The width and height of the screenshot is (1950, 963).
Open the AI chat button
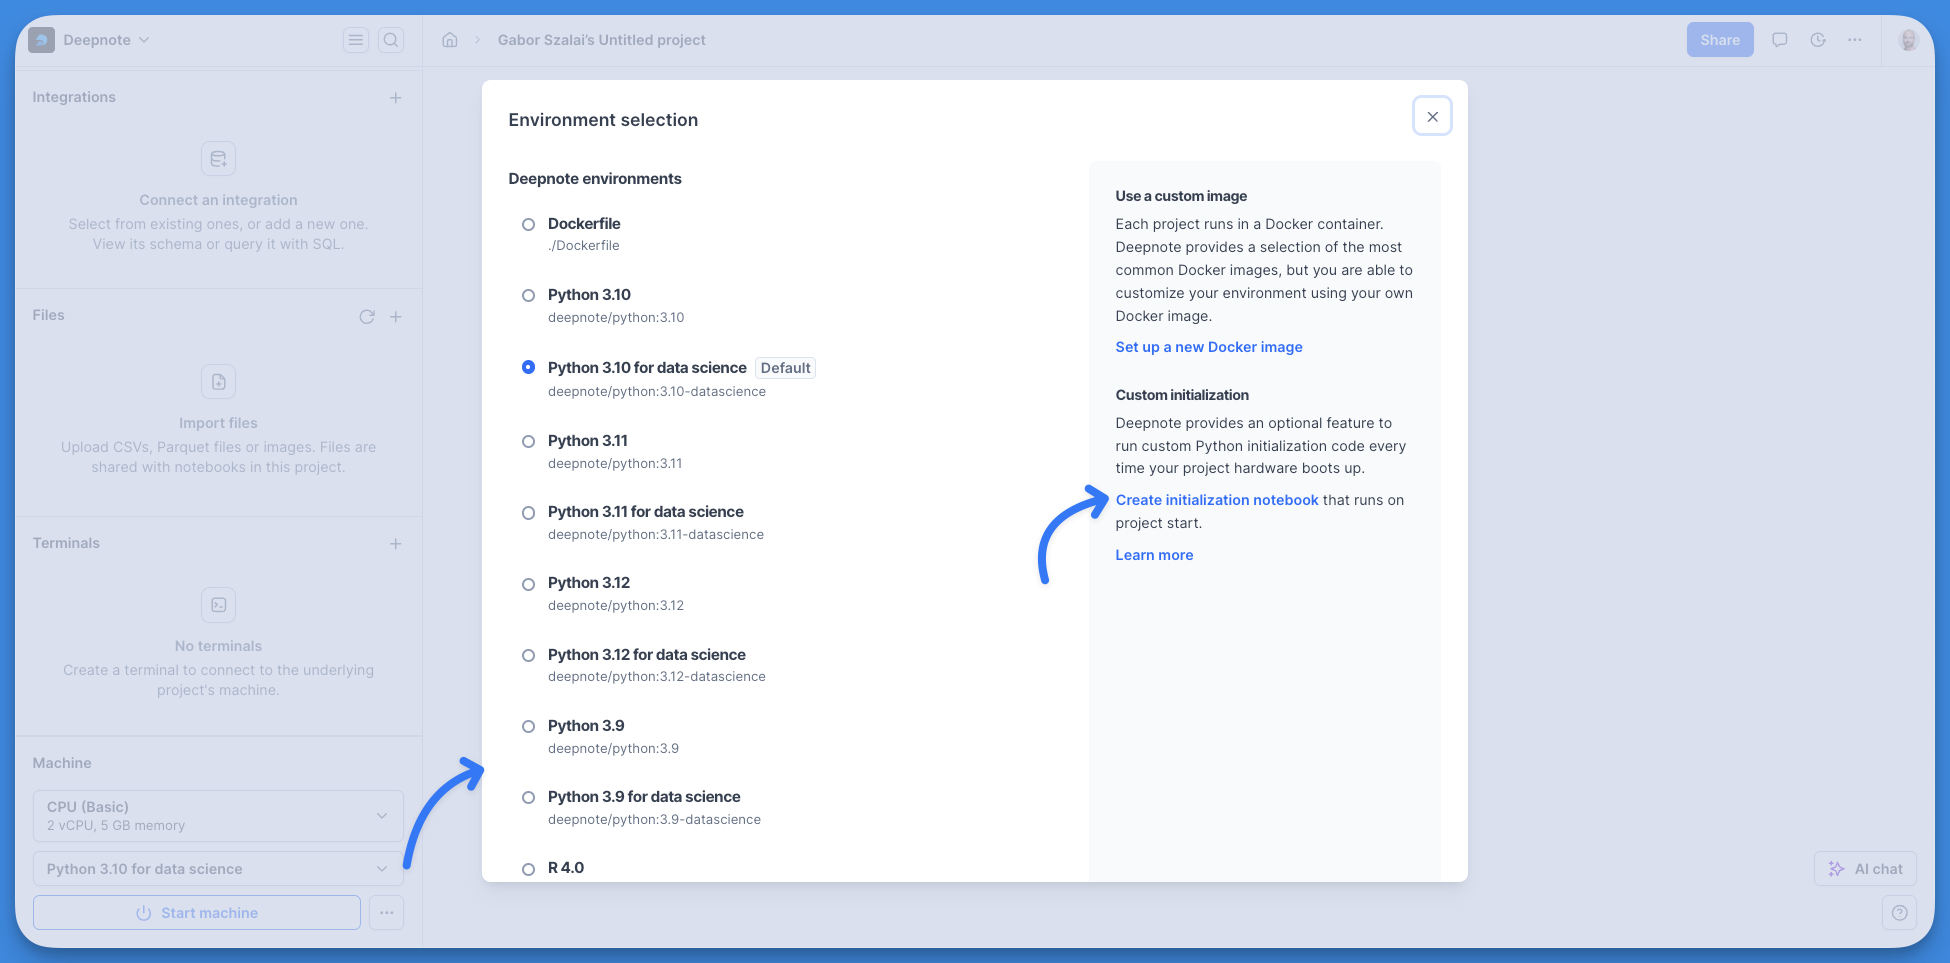click(x=1865, y=869)
